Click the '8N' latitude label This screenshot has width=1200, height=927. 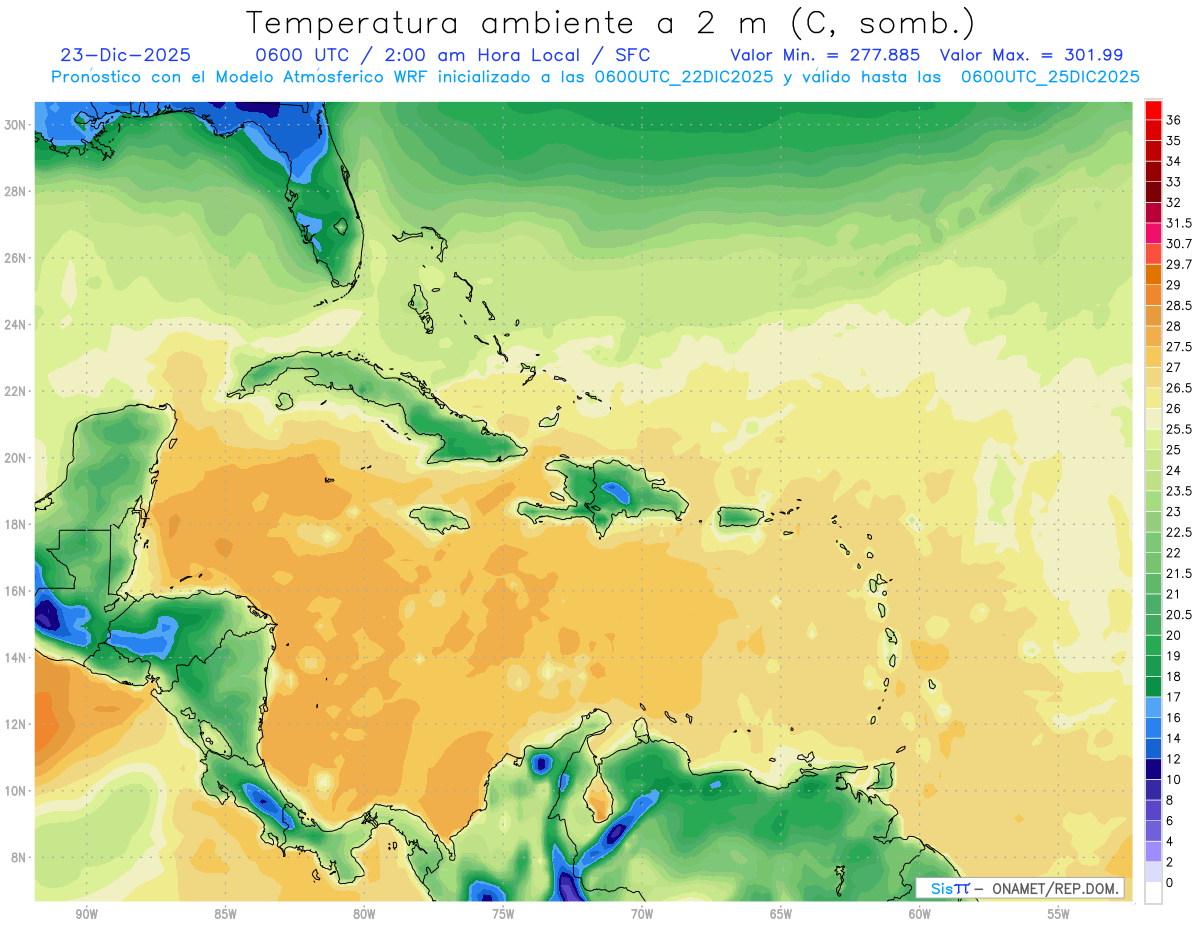[x=20, y=857]
